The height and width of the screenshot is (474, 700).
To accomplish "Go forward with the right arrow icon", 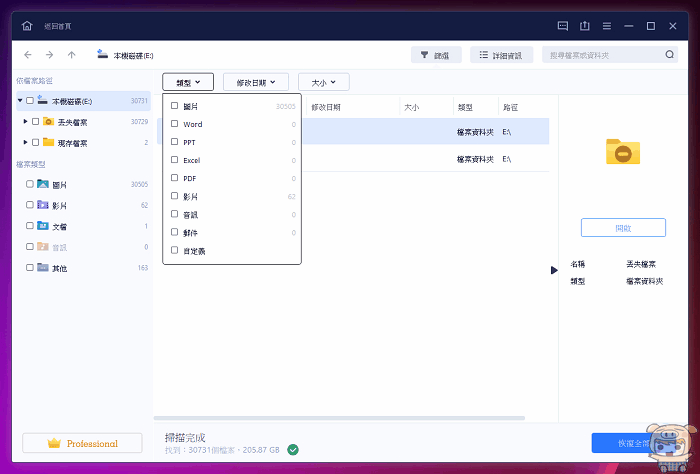I will pos(50,55).
